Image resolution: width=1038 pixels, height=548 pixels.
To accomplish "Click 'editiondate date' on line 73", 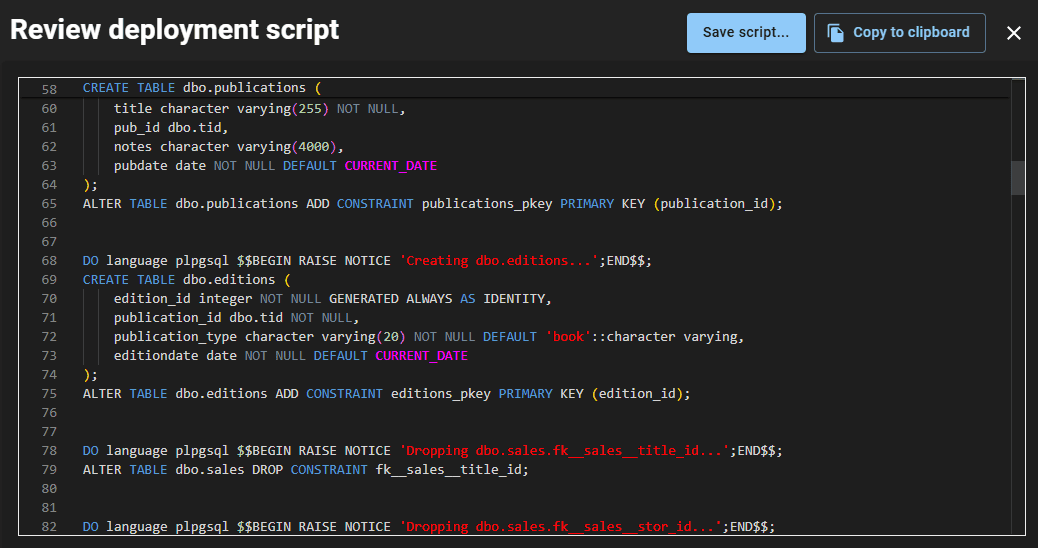I will [175, 356].
